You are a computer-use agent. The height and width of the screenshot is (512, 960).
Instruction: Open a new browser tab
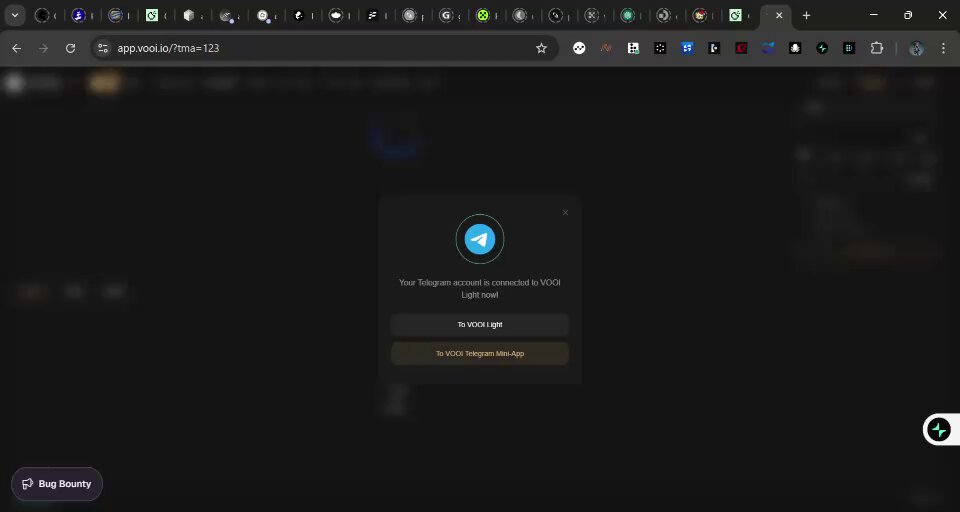(806, 15)
